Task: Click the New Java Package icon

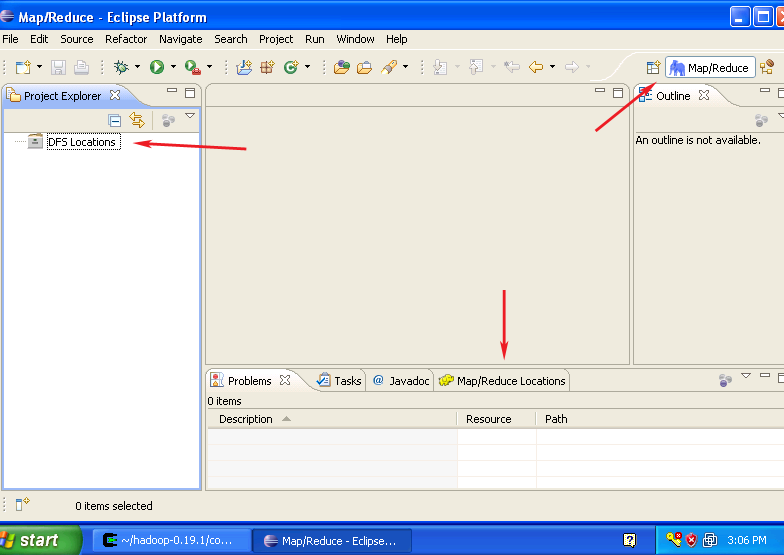Action: [x=268, y=67]
